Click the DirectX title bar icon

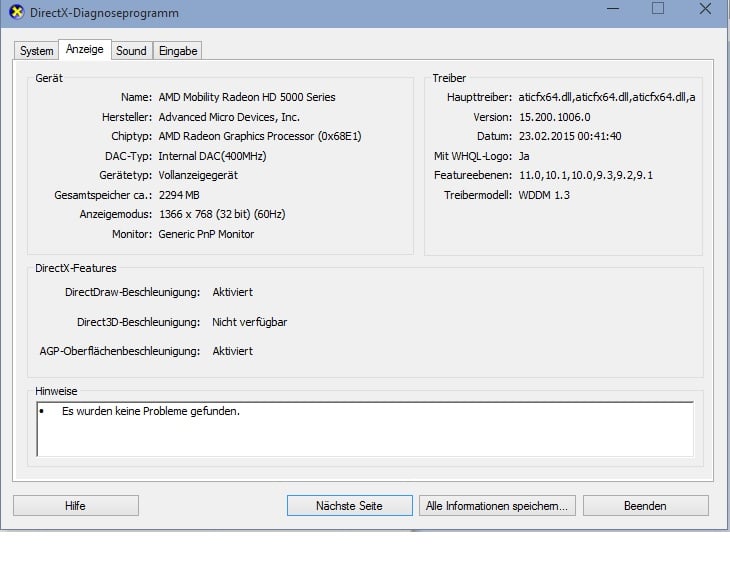coord(16,12)
